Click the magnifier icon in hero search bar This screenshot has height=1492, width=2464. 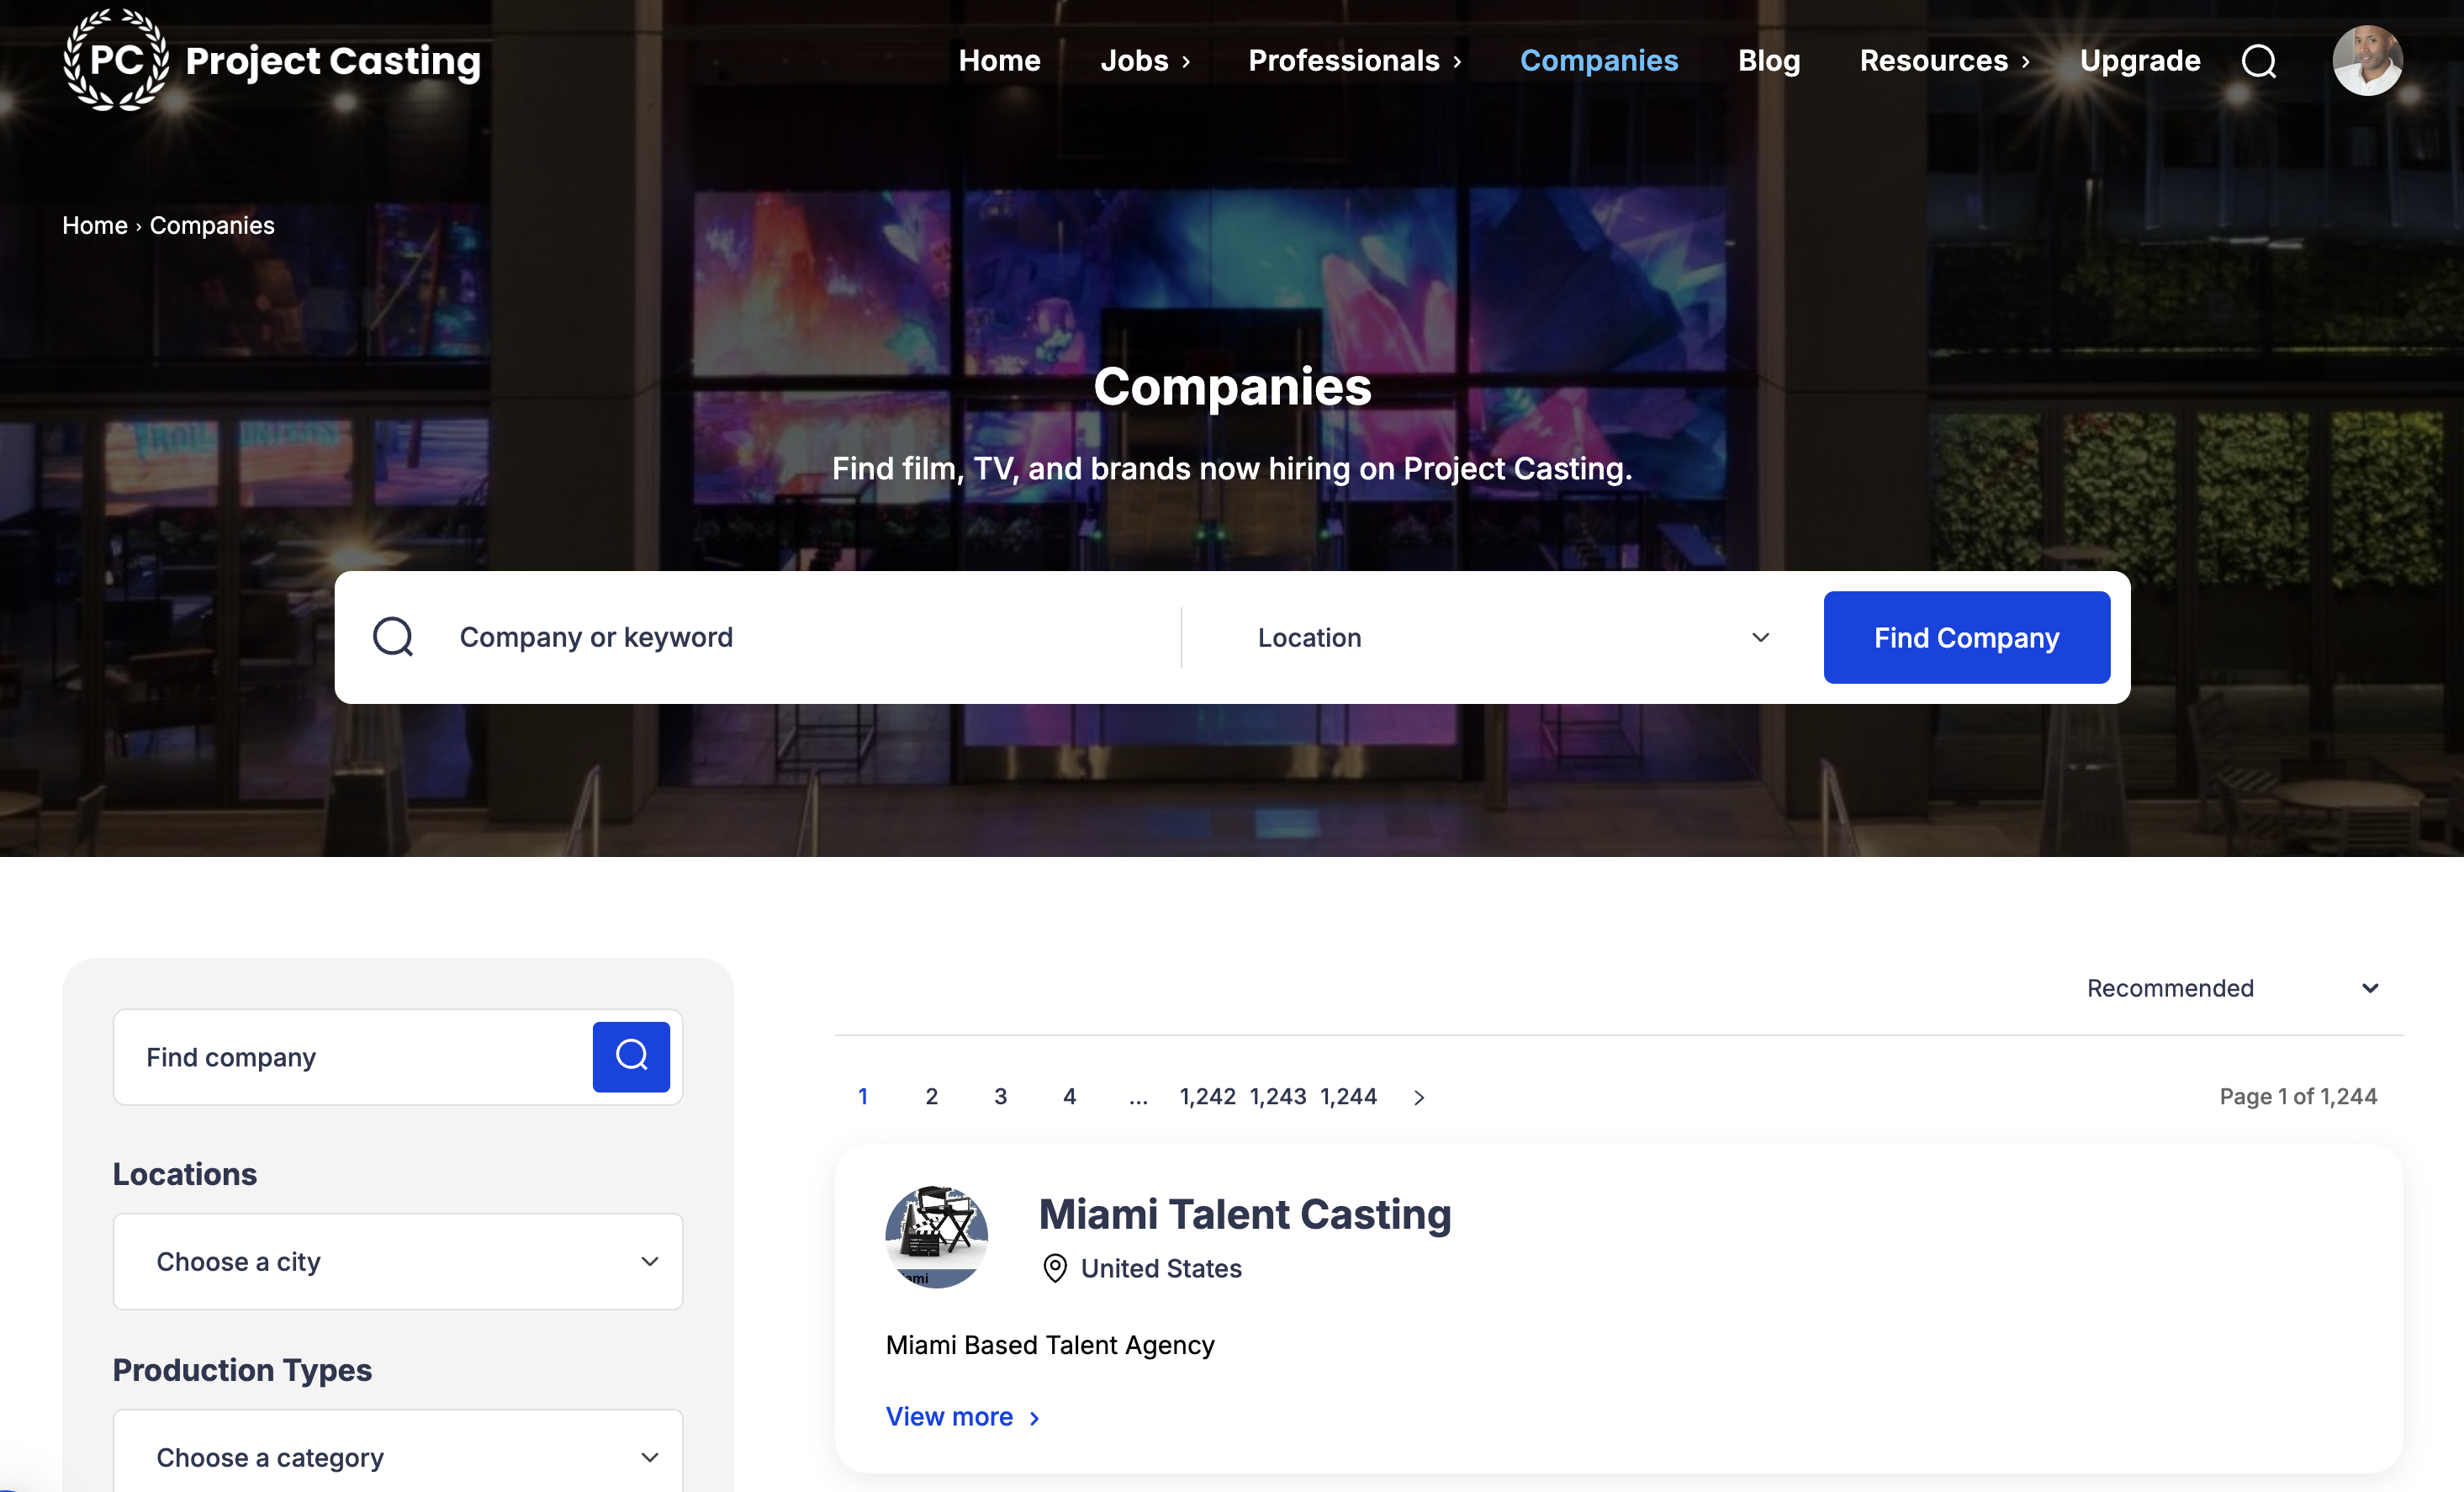393,637
